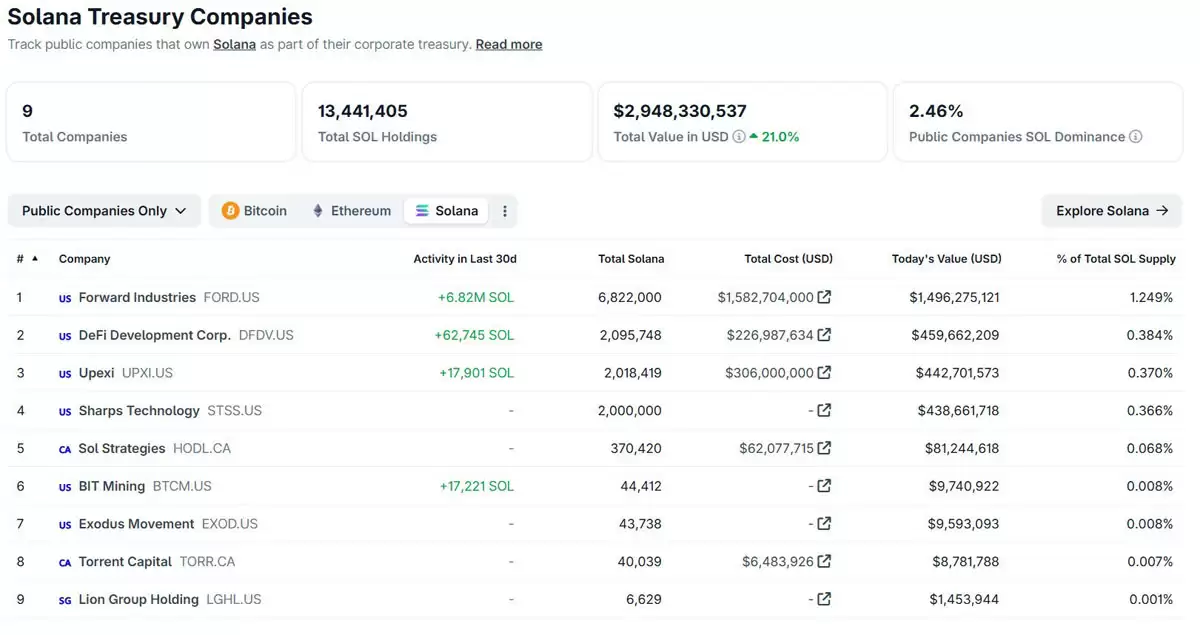Screen dimensions: 1200x635
Task: Switch to the Ethereum tab
Action: tap(351, 211)
